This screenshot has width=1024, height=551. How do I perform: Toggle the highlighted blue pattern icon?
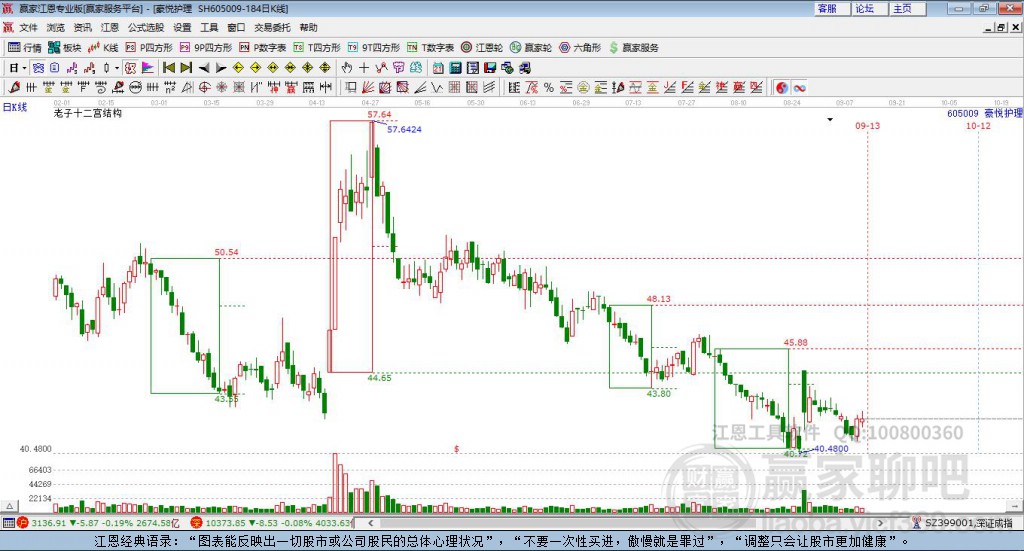[39, 68]
